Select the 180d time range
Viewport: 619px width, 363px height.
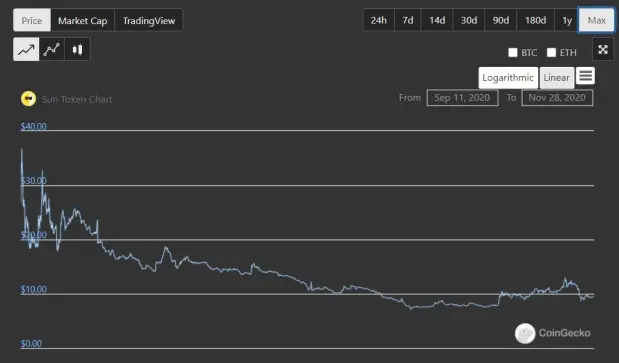(535, 20)
